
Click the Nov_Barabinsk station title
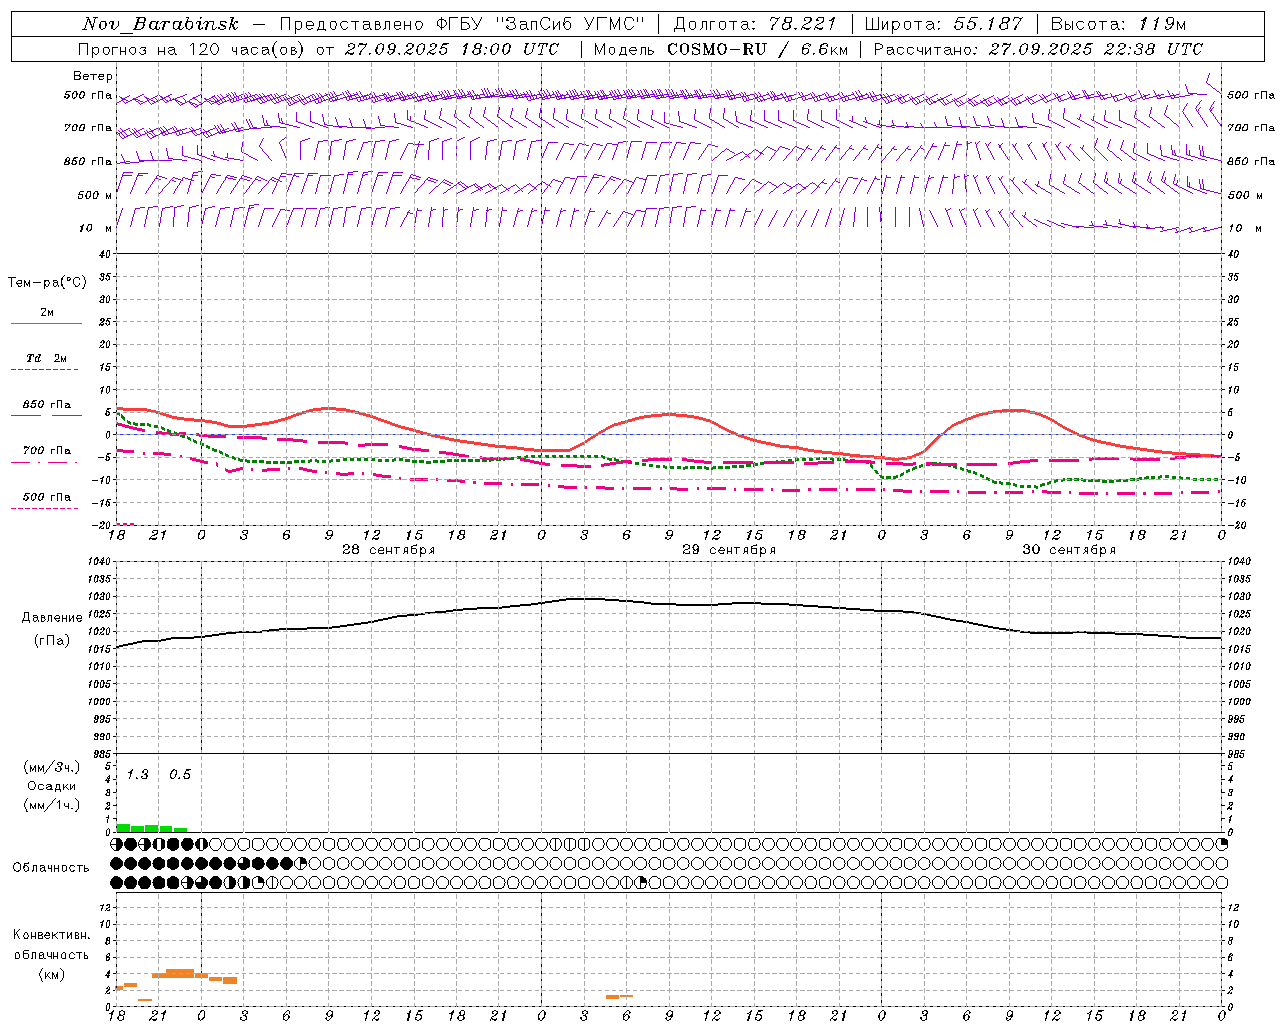pyautogui.click(x=160, y=24)
